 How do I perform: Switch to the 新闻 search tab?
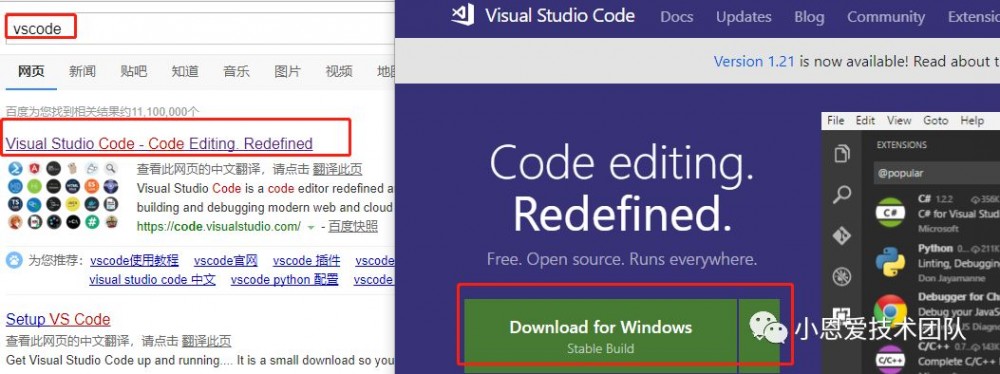[82, 71]
